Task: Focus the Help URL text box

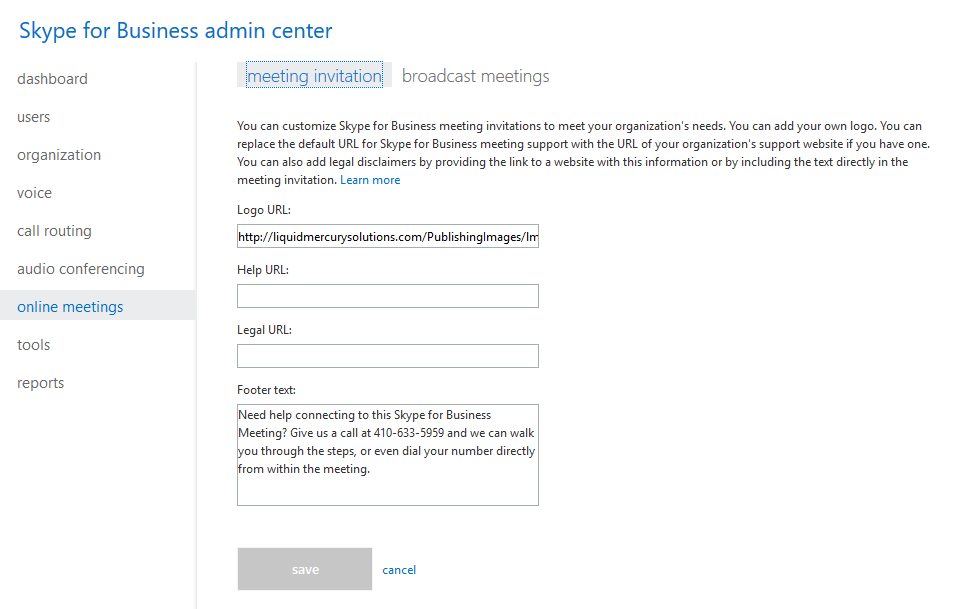Action: coord(388,296)
